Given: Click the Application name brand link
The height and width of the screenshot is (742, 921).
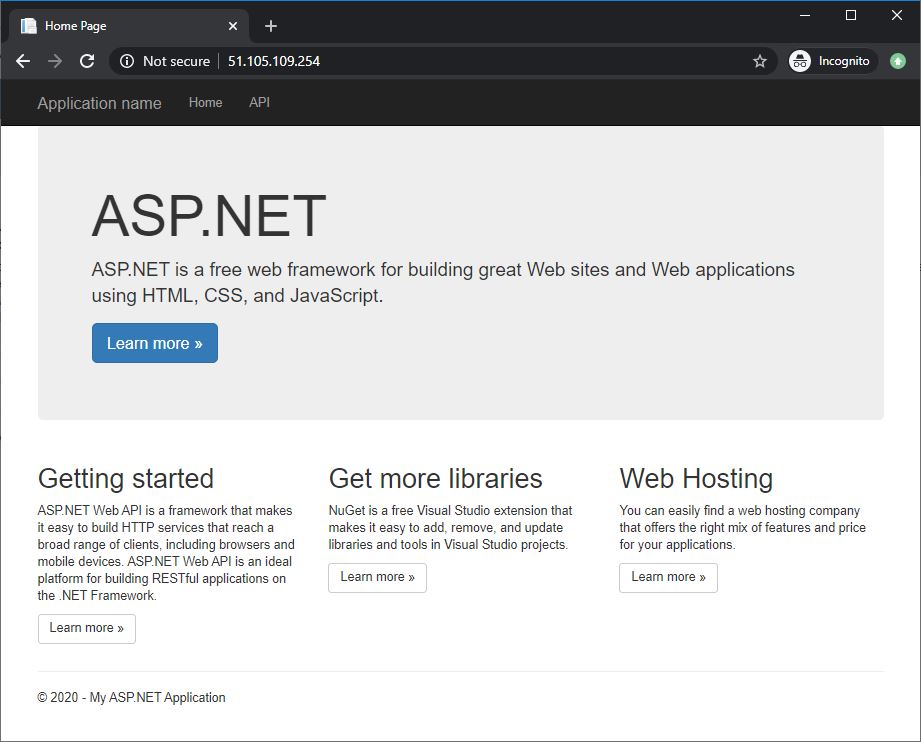Looking at the screenshot, I should pyautogui.click(x=99, y=103).
